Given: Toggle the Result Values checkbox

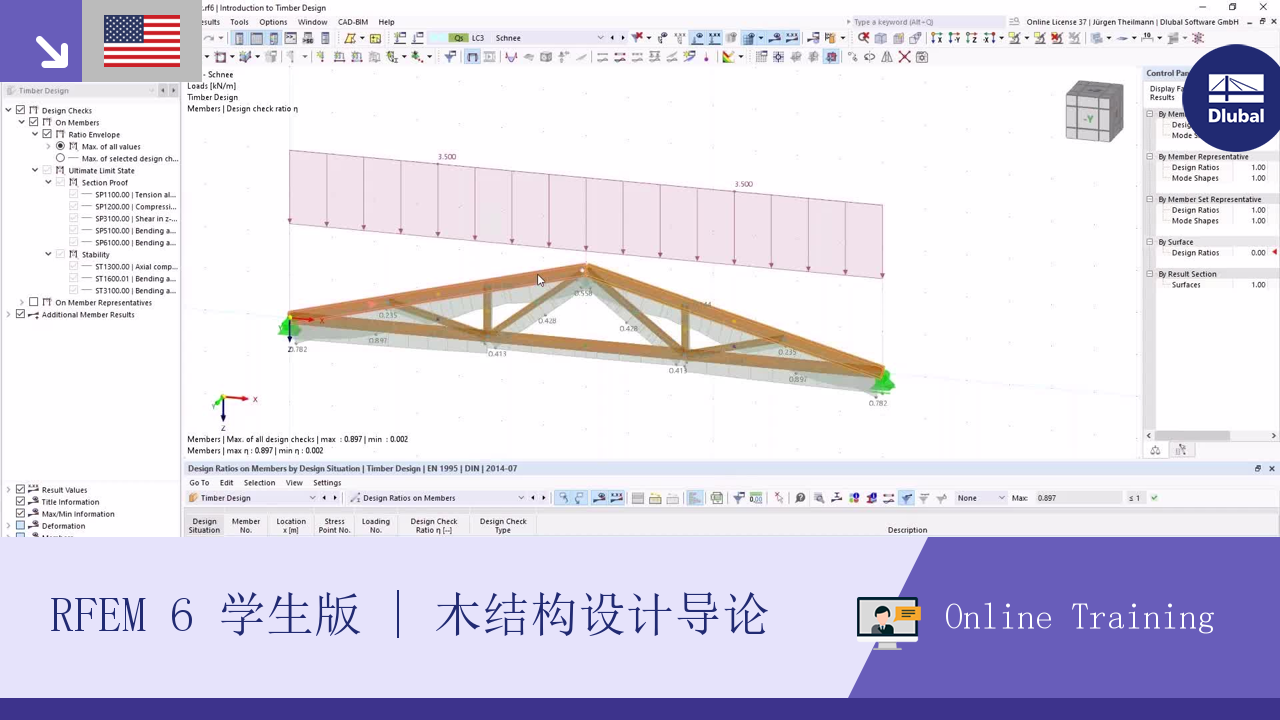Looking at the screenshot, I should [21, 490].
